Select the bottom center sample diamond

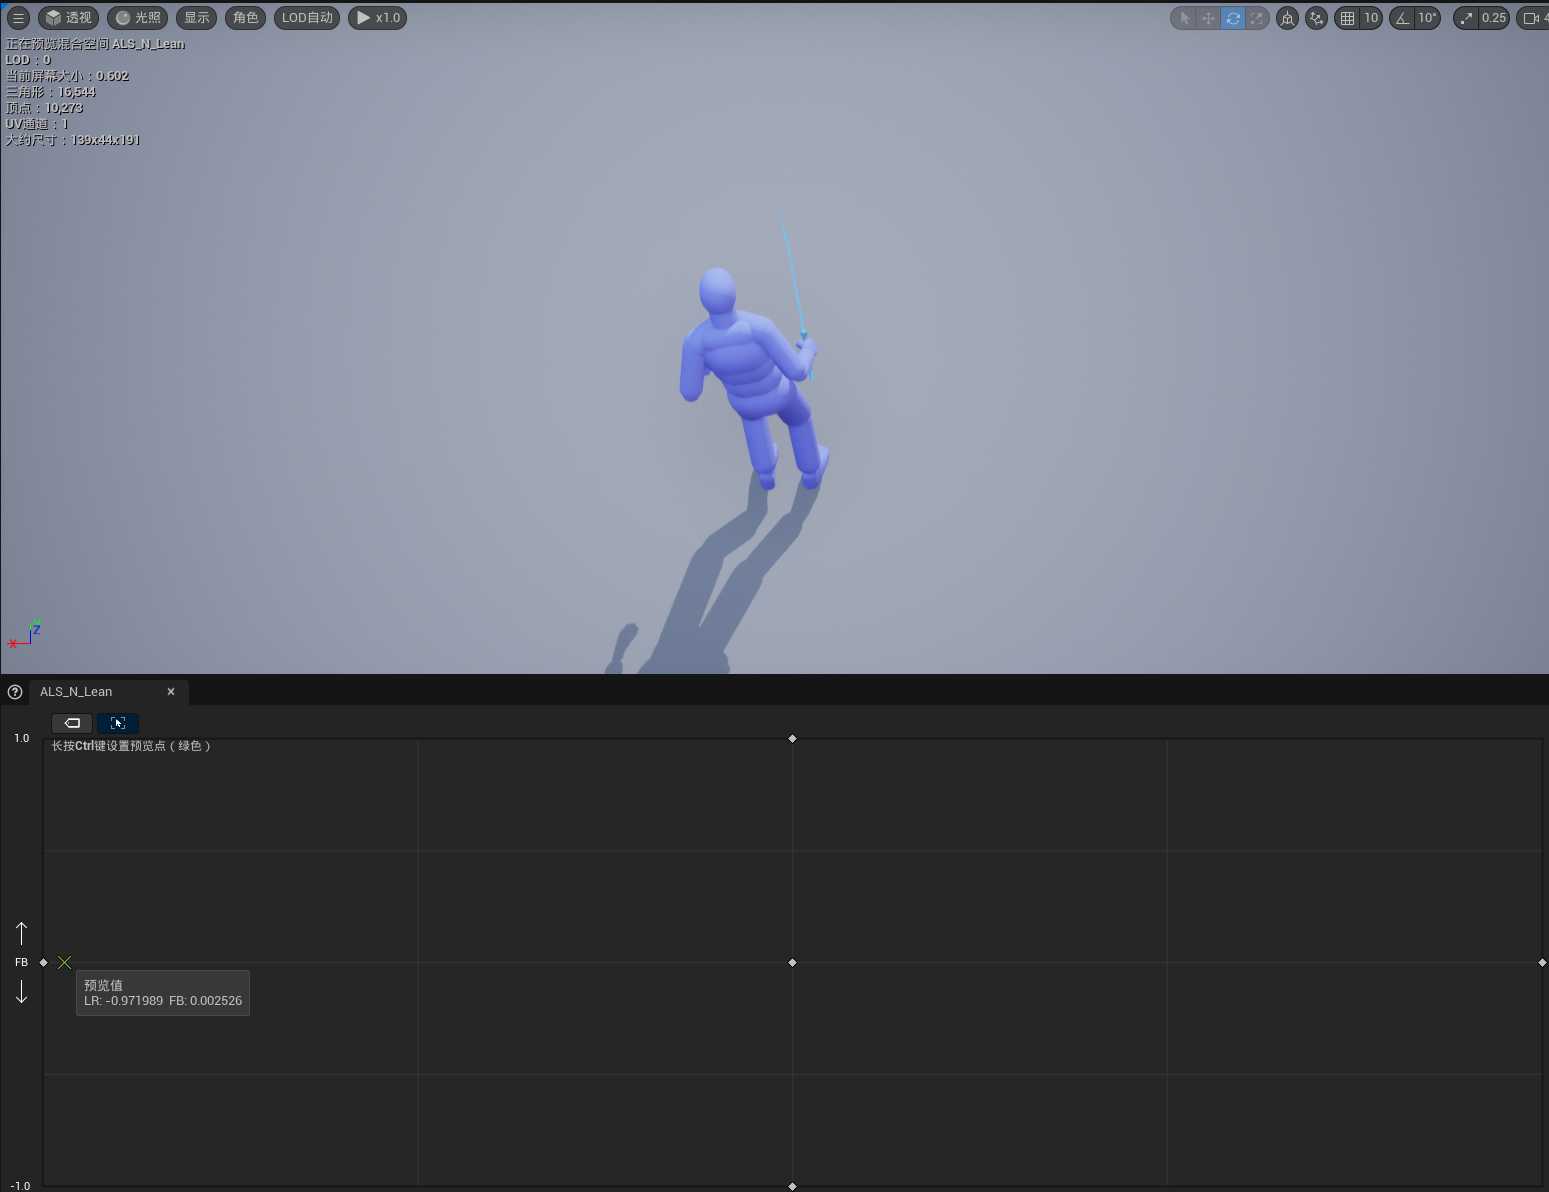[x=792, y=1186]
